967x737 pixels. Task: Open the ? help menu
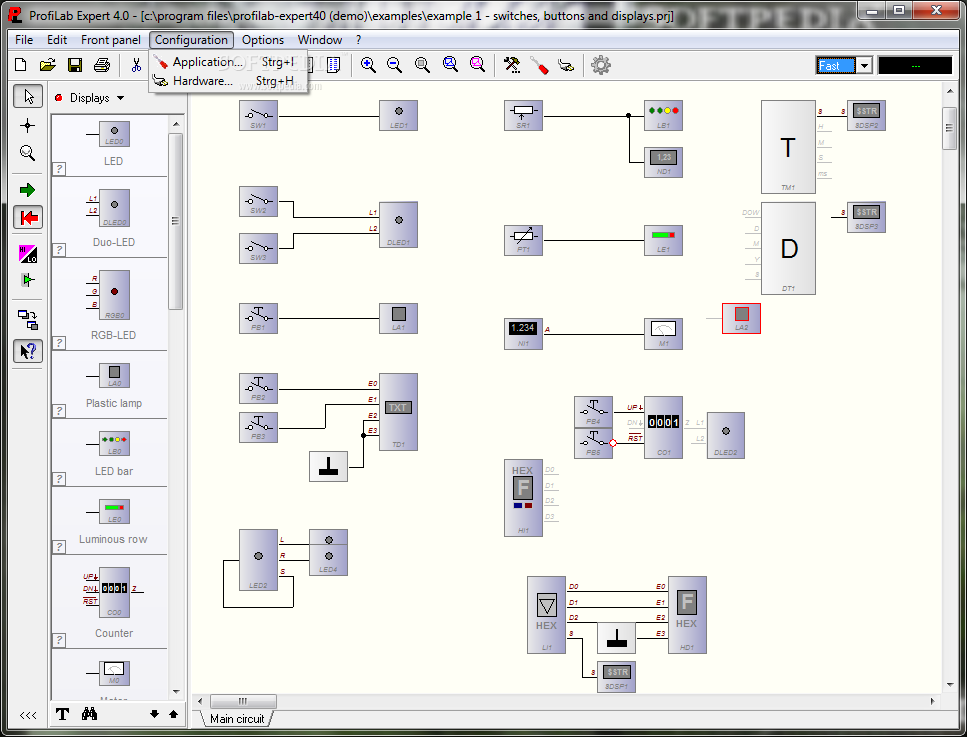(358, 39)
